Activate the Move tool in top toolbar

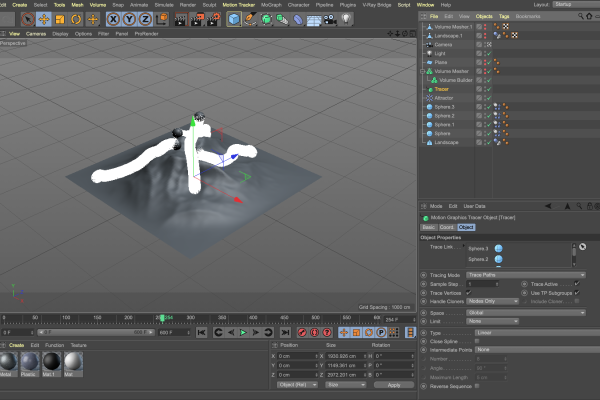pos(44,19)
